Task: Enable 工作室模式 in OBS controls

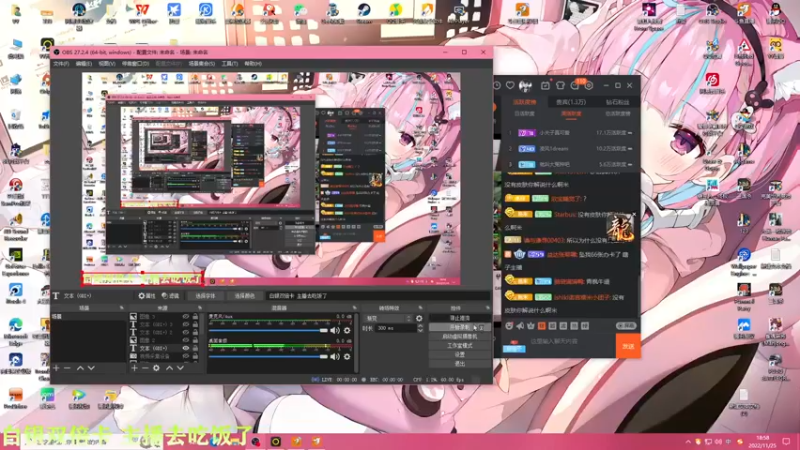Action: pos(460,345)
